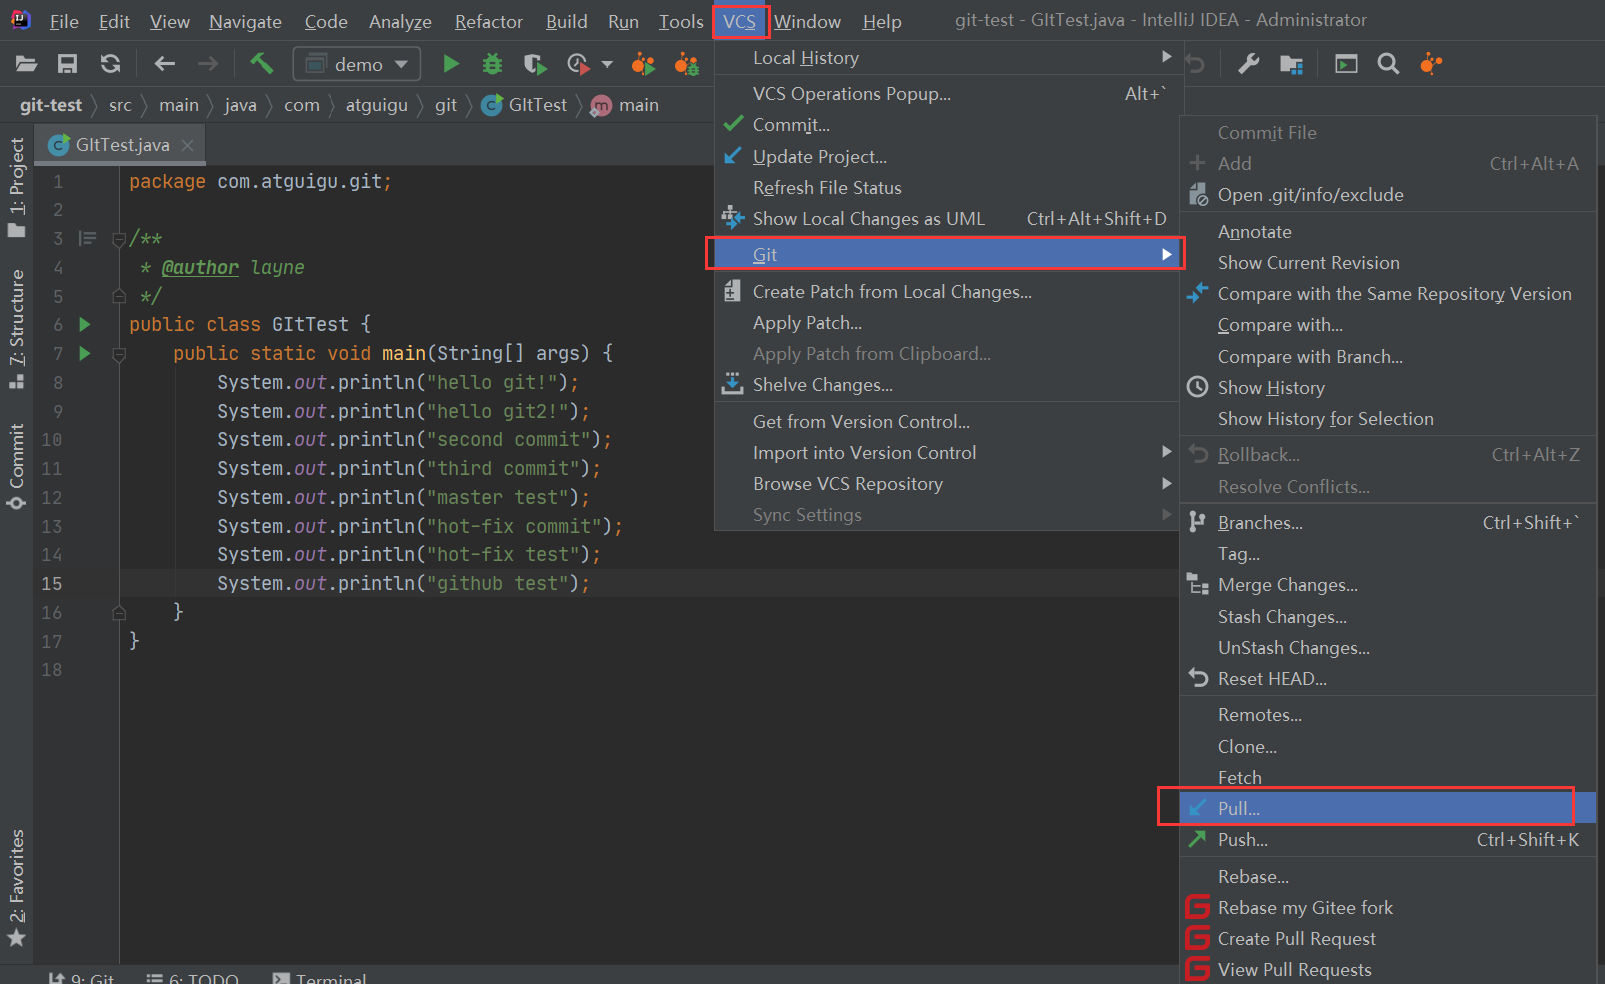Open Settings with the wrench icon

point(1248,64)
